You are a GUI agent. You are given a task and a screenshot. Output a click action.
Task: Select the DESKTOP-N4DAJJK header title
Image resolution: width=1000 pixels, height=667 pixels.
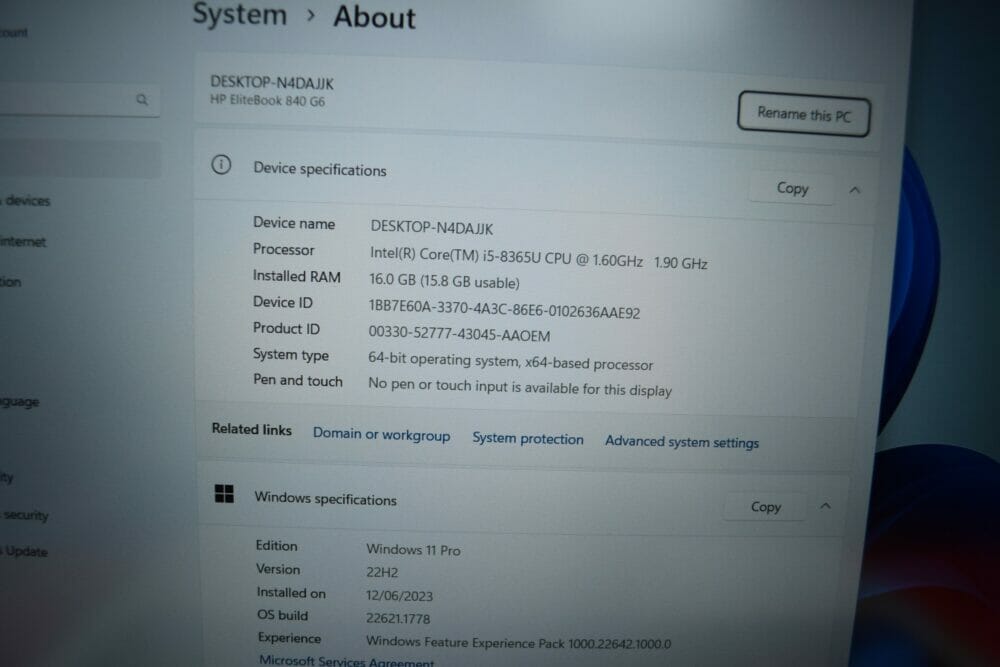(272, 83)
